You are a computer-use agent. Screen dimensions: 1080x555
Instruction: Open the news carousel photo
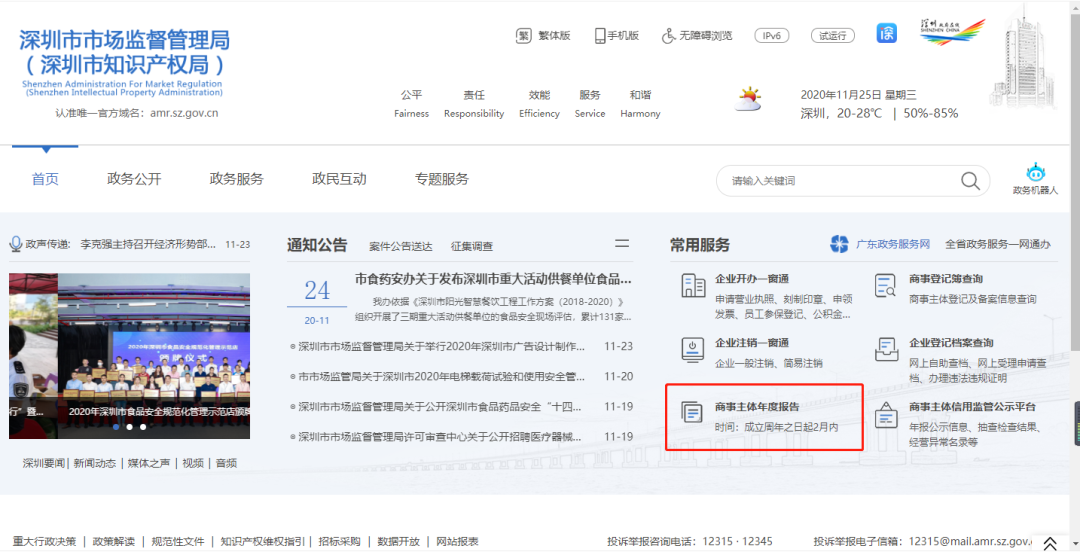click(x=129, y=356)
